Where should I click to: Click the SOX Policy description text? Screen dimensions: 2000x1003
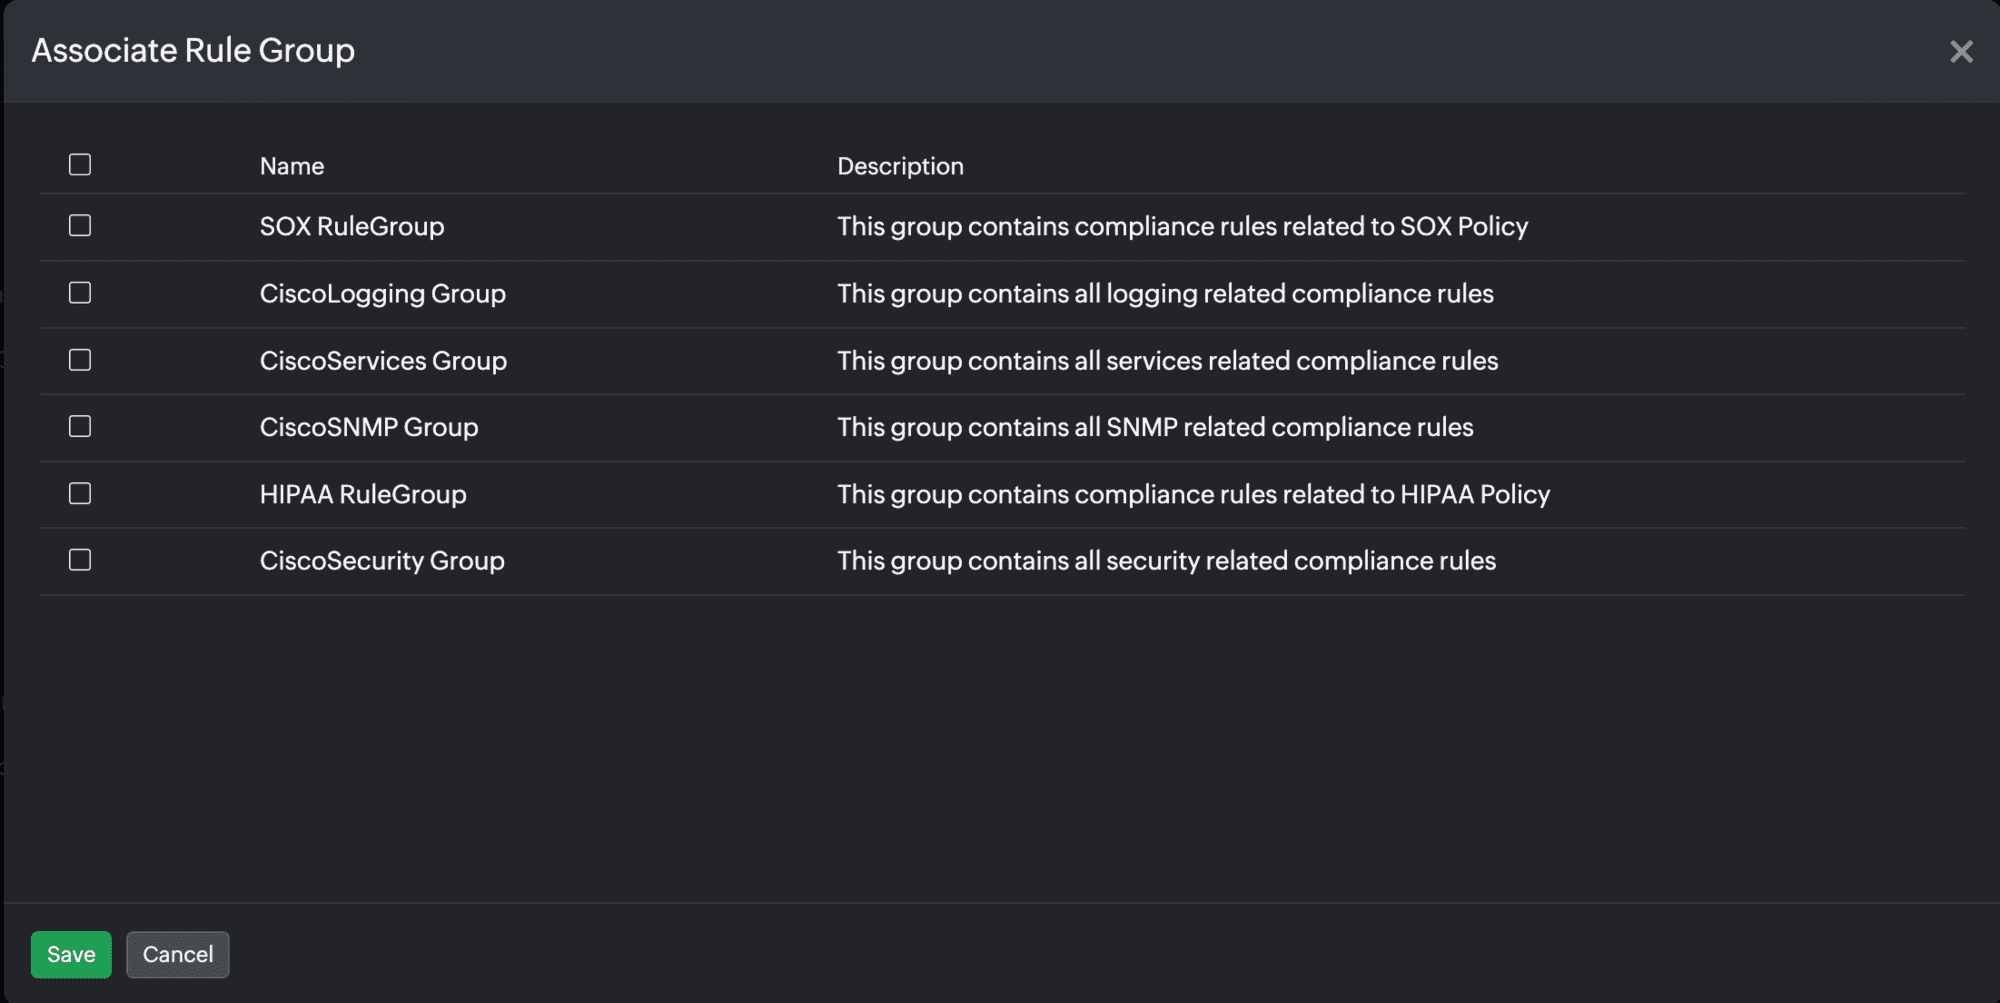[x=1182, y=227]
